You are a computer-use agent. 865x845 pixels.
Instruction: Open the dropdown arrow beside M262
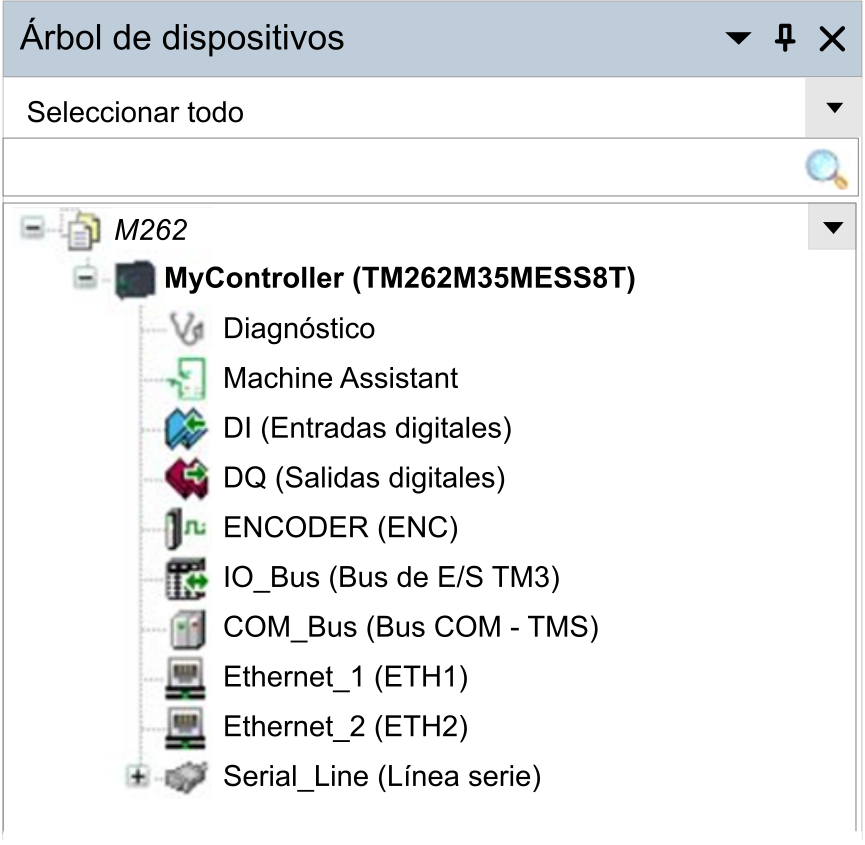832,227
